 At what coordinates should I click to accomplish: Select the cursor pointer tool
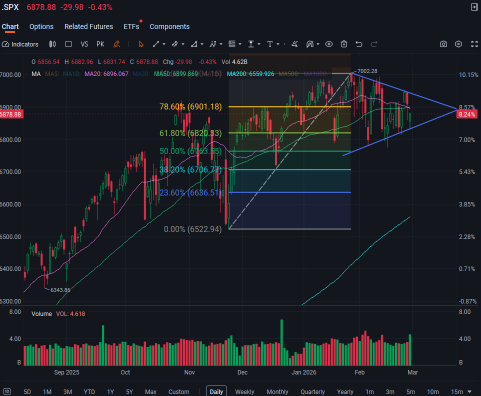(141, 44)
